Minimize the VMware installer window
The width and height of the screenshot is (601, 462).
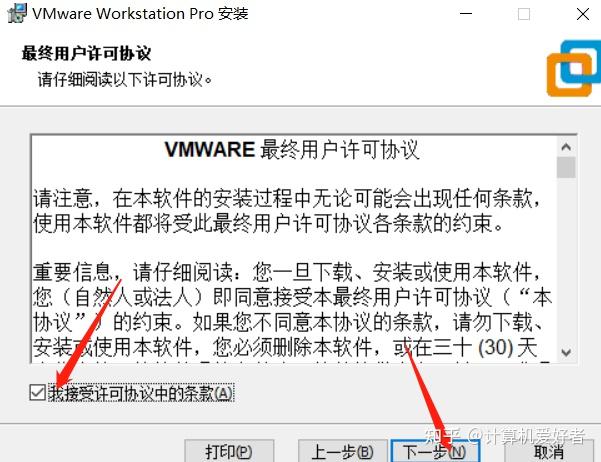(x=466, y=14)
